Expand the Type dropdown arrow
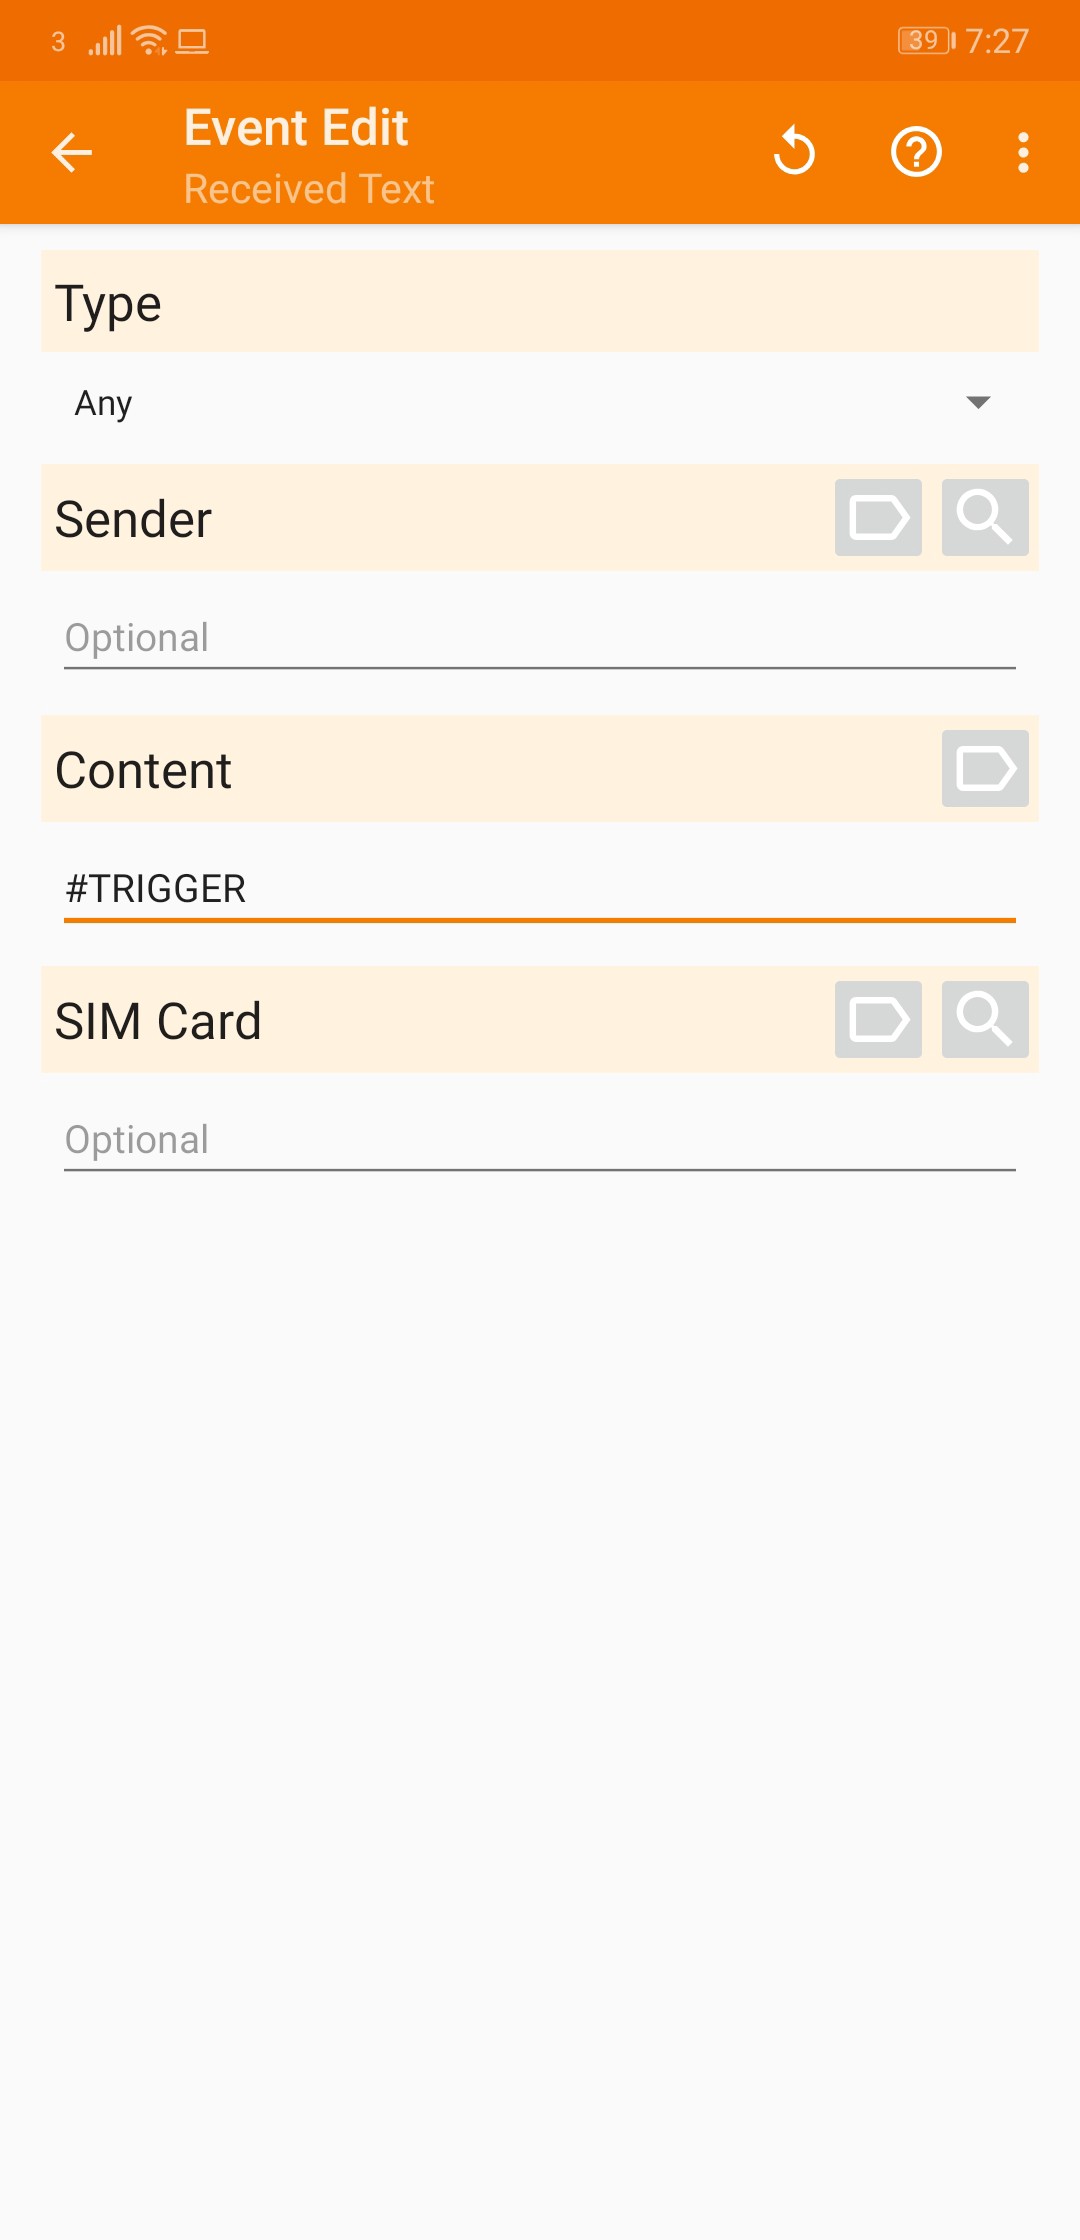The image size is (1080, 2240). click(978, 402)
